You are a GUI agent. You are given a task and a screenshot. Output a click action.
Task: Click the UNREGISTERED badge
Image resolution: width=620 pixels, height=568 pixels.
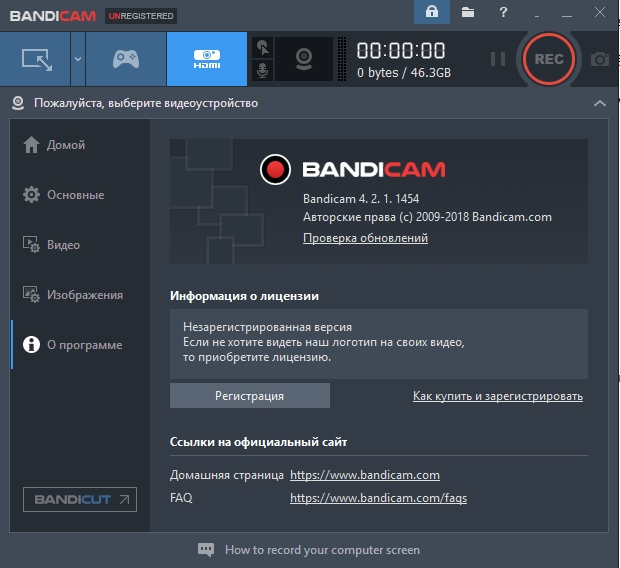141,16
